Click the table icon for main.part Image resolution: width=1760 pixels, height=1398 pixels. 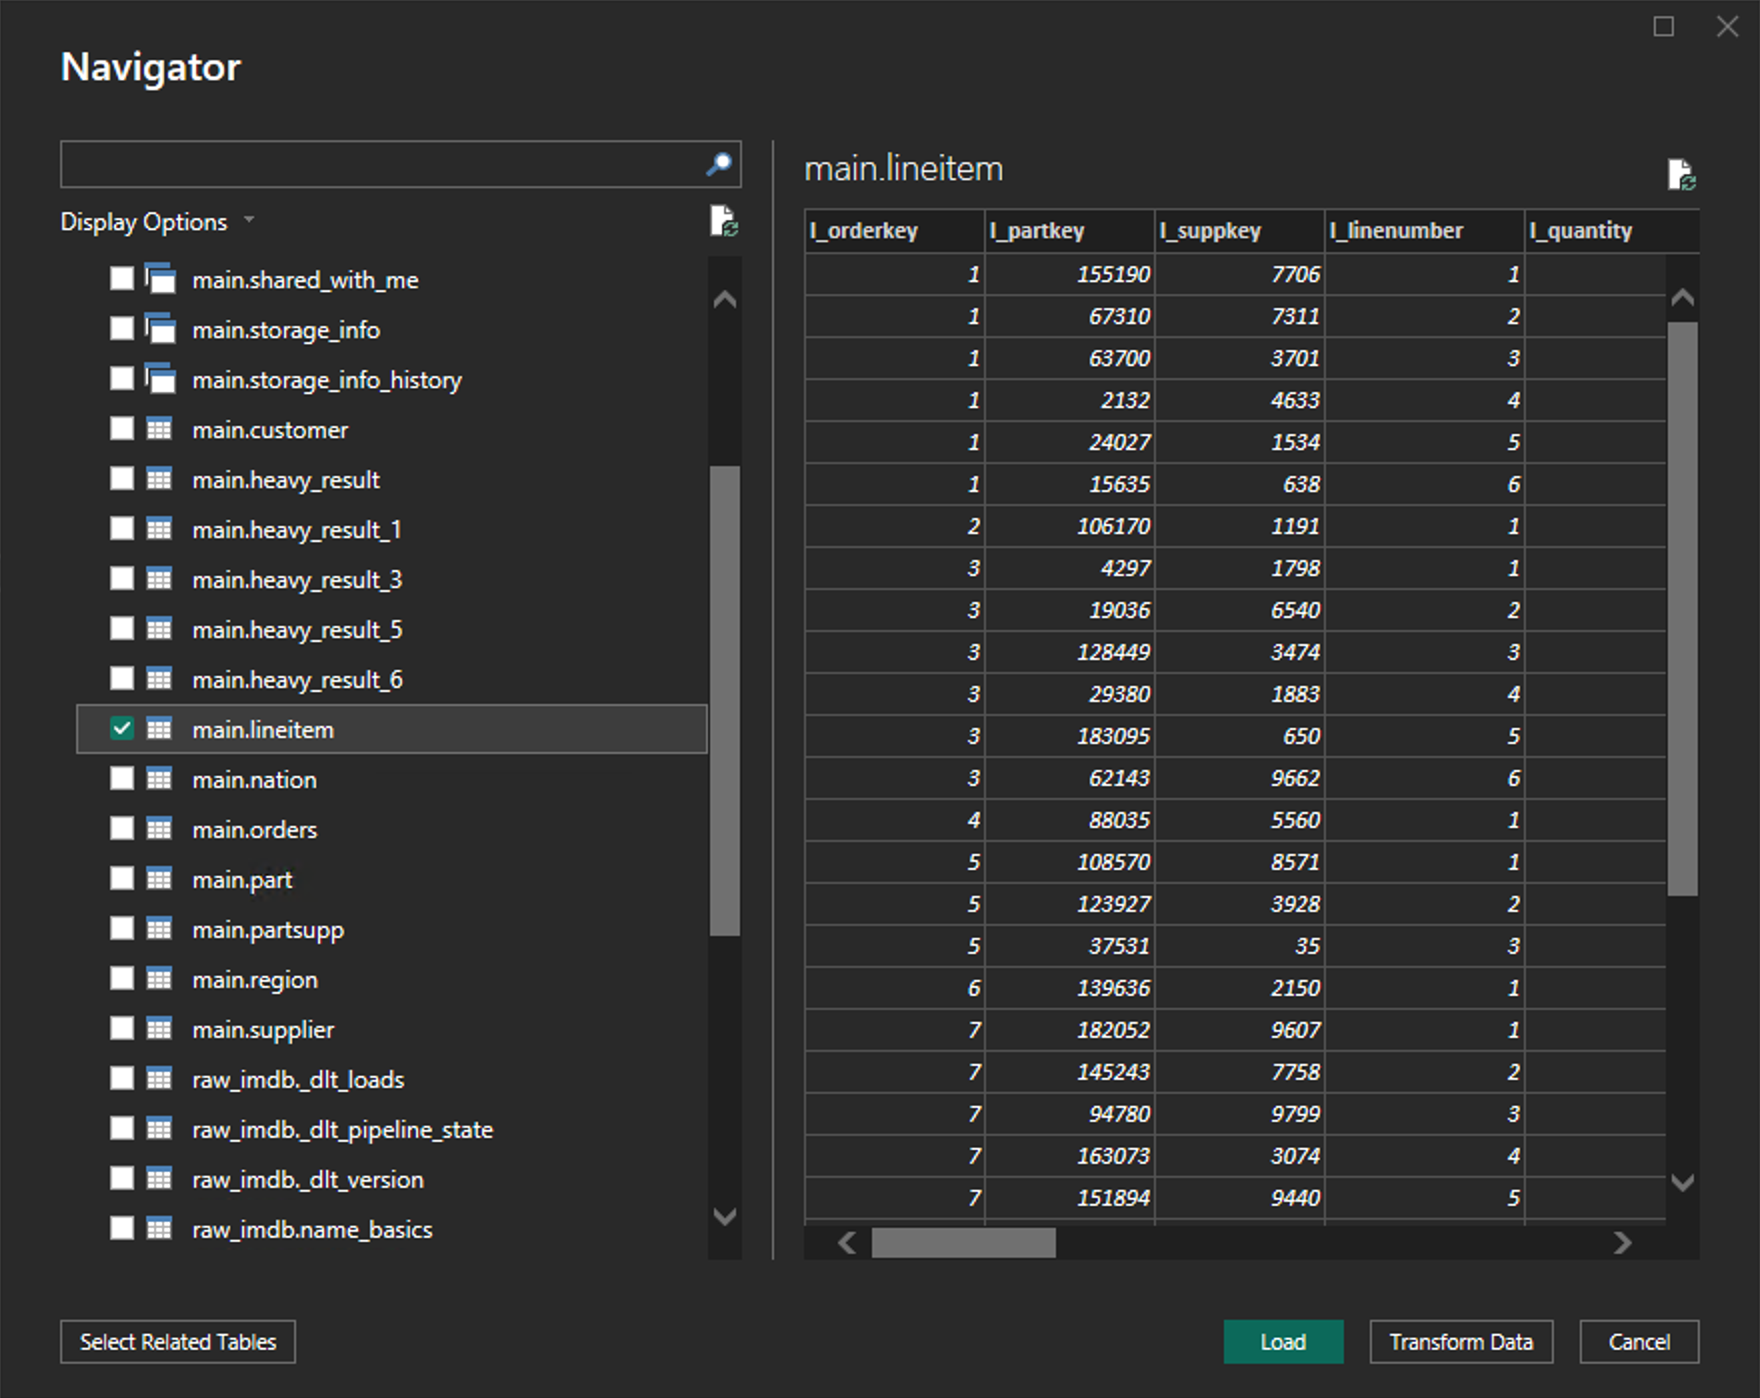point(159,879)
